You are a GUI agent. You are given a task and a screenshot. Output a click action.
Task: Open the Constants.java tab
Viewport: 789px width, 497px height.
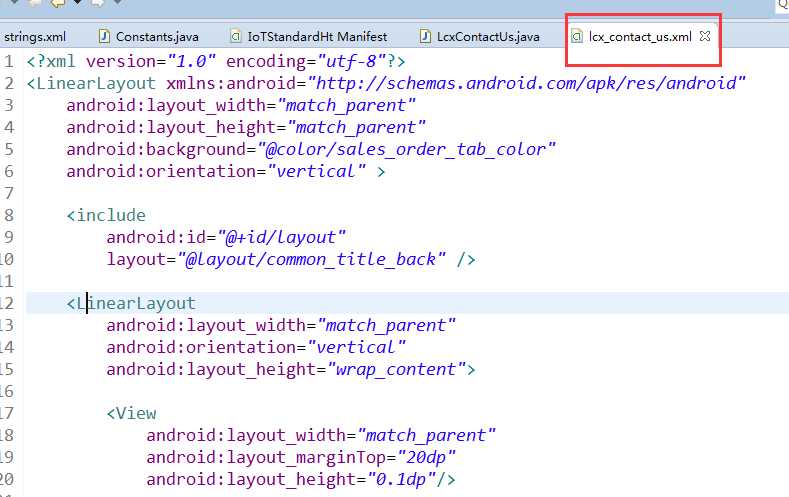tap(157, 37)
